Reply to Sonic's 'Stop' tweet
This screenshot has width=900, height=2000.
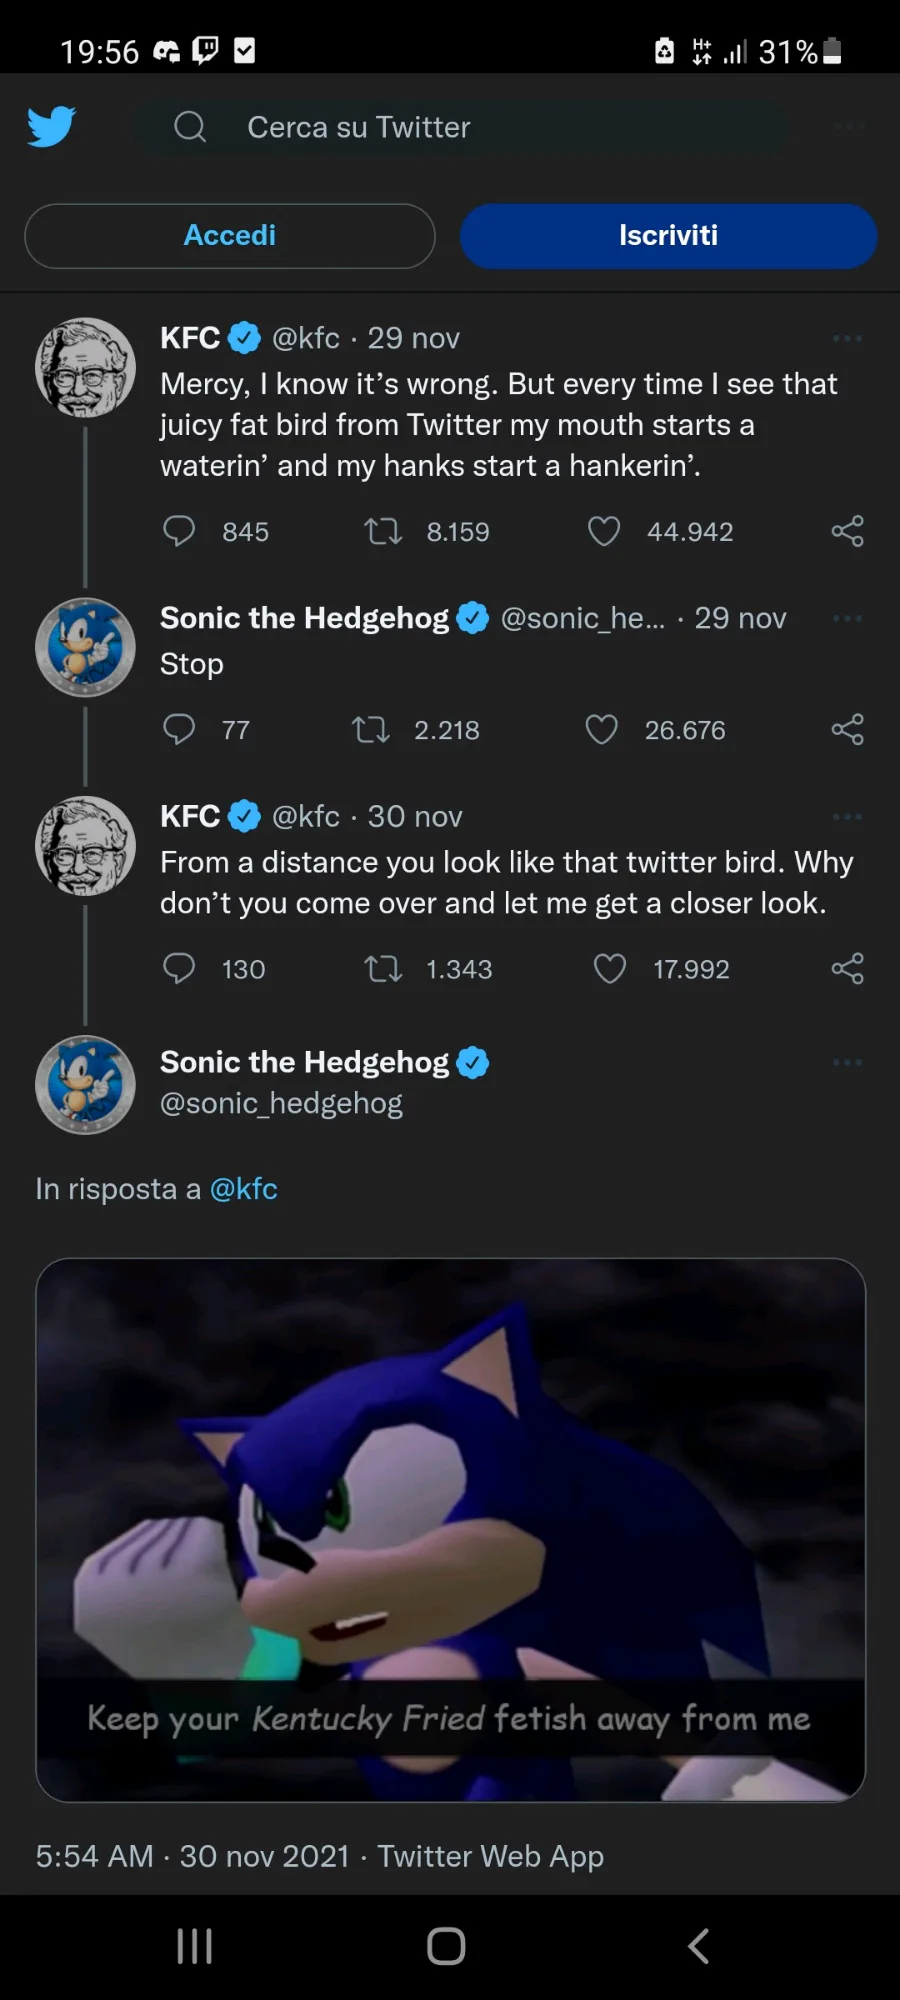coord(179,730)
